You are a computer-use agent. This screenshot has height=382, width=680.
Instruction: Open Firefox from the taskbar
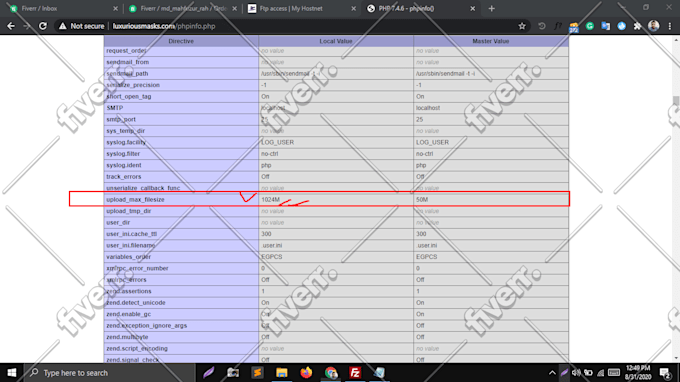click(x=306, y=372)
